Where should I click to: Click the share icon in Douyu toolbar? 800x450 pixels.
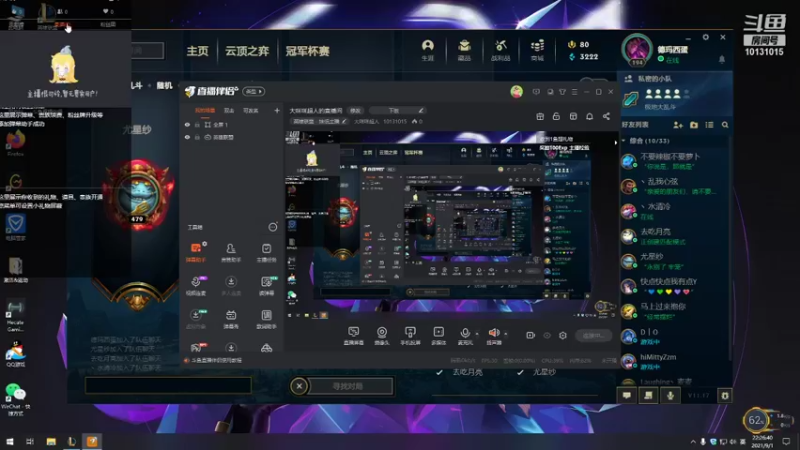pyautogui.click(x=606, y=116)
